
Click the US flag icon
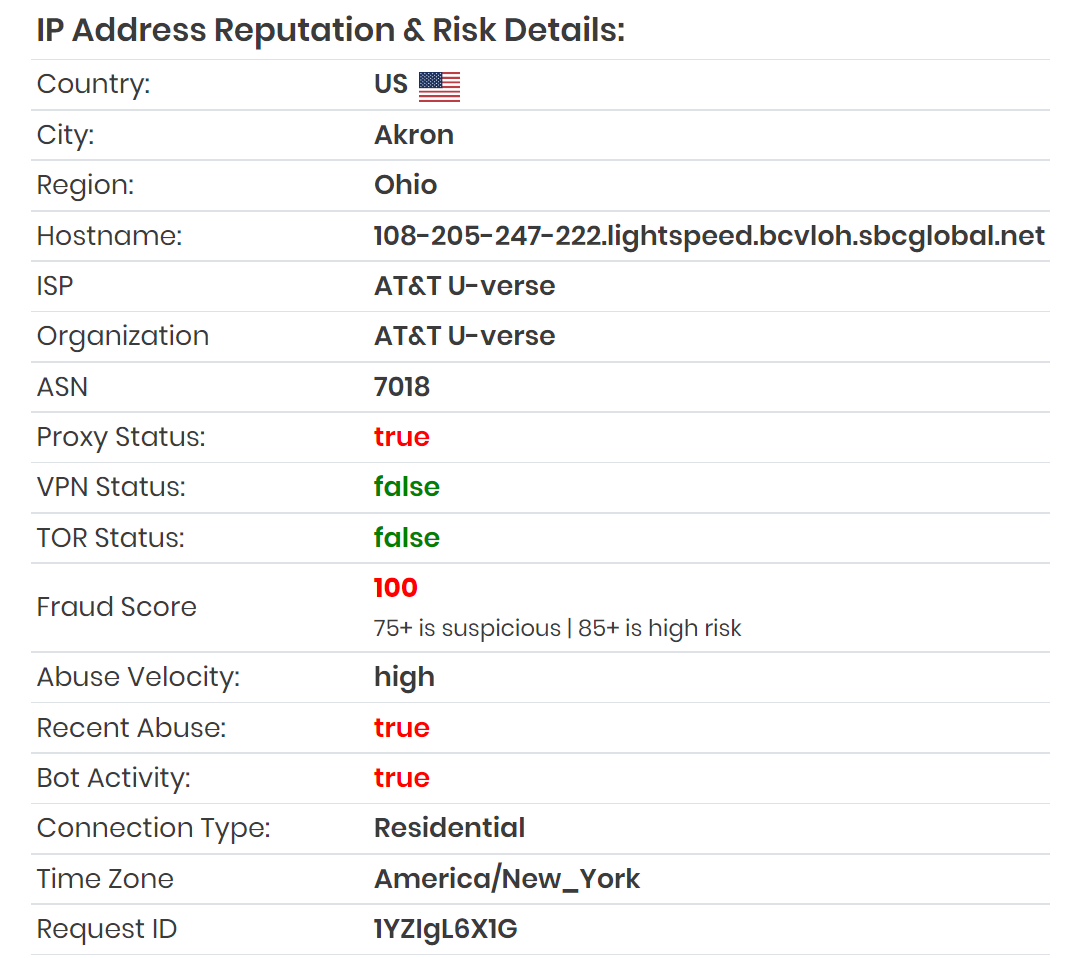point(439,87)
